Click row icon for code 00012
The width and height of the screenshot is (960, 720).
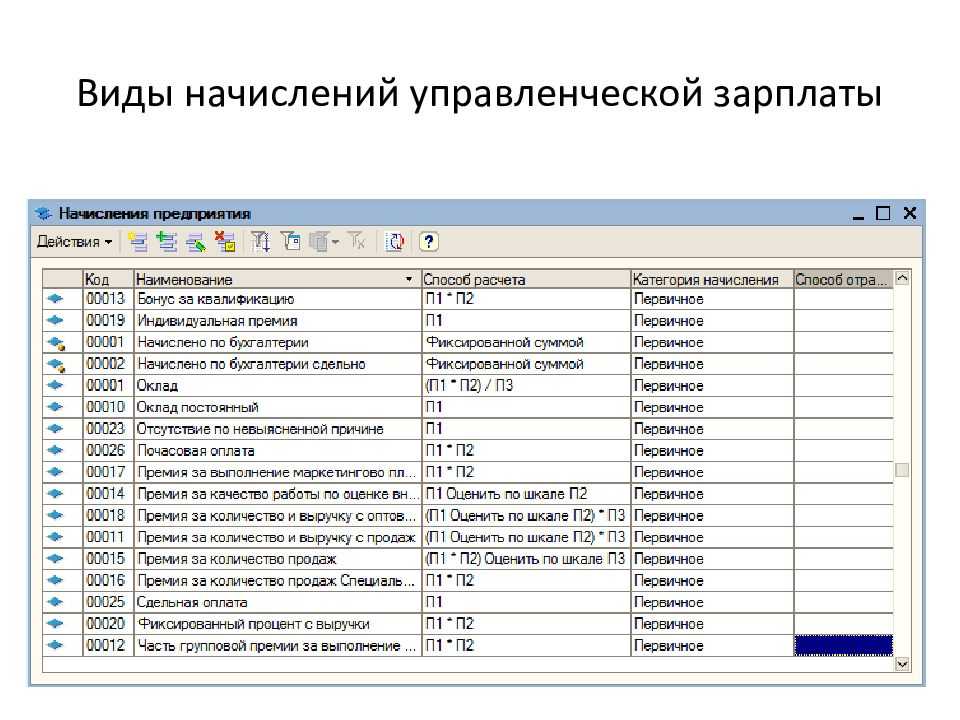pos(56,645)
